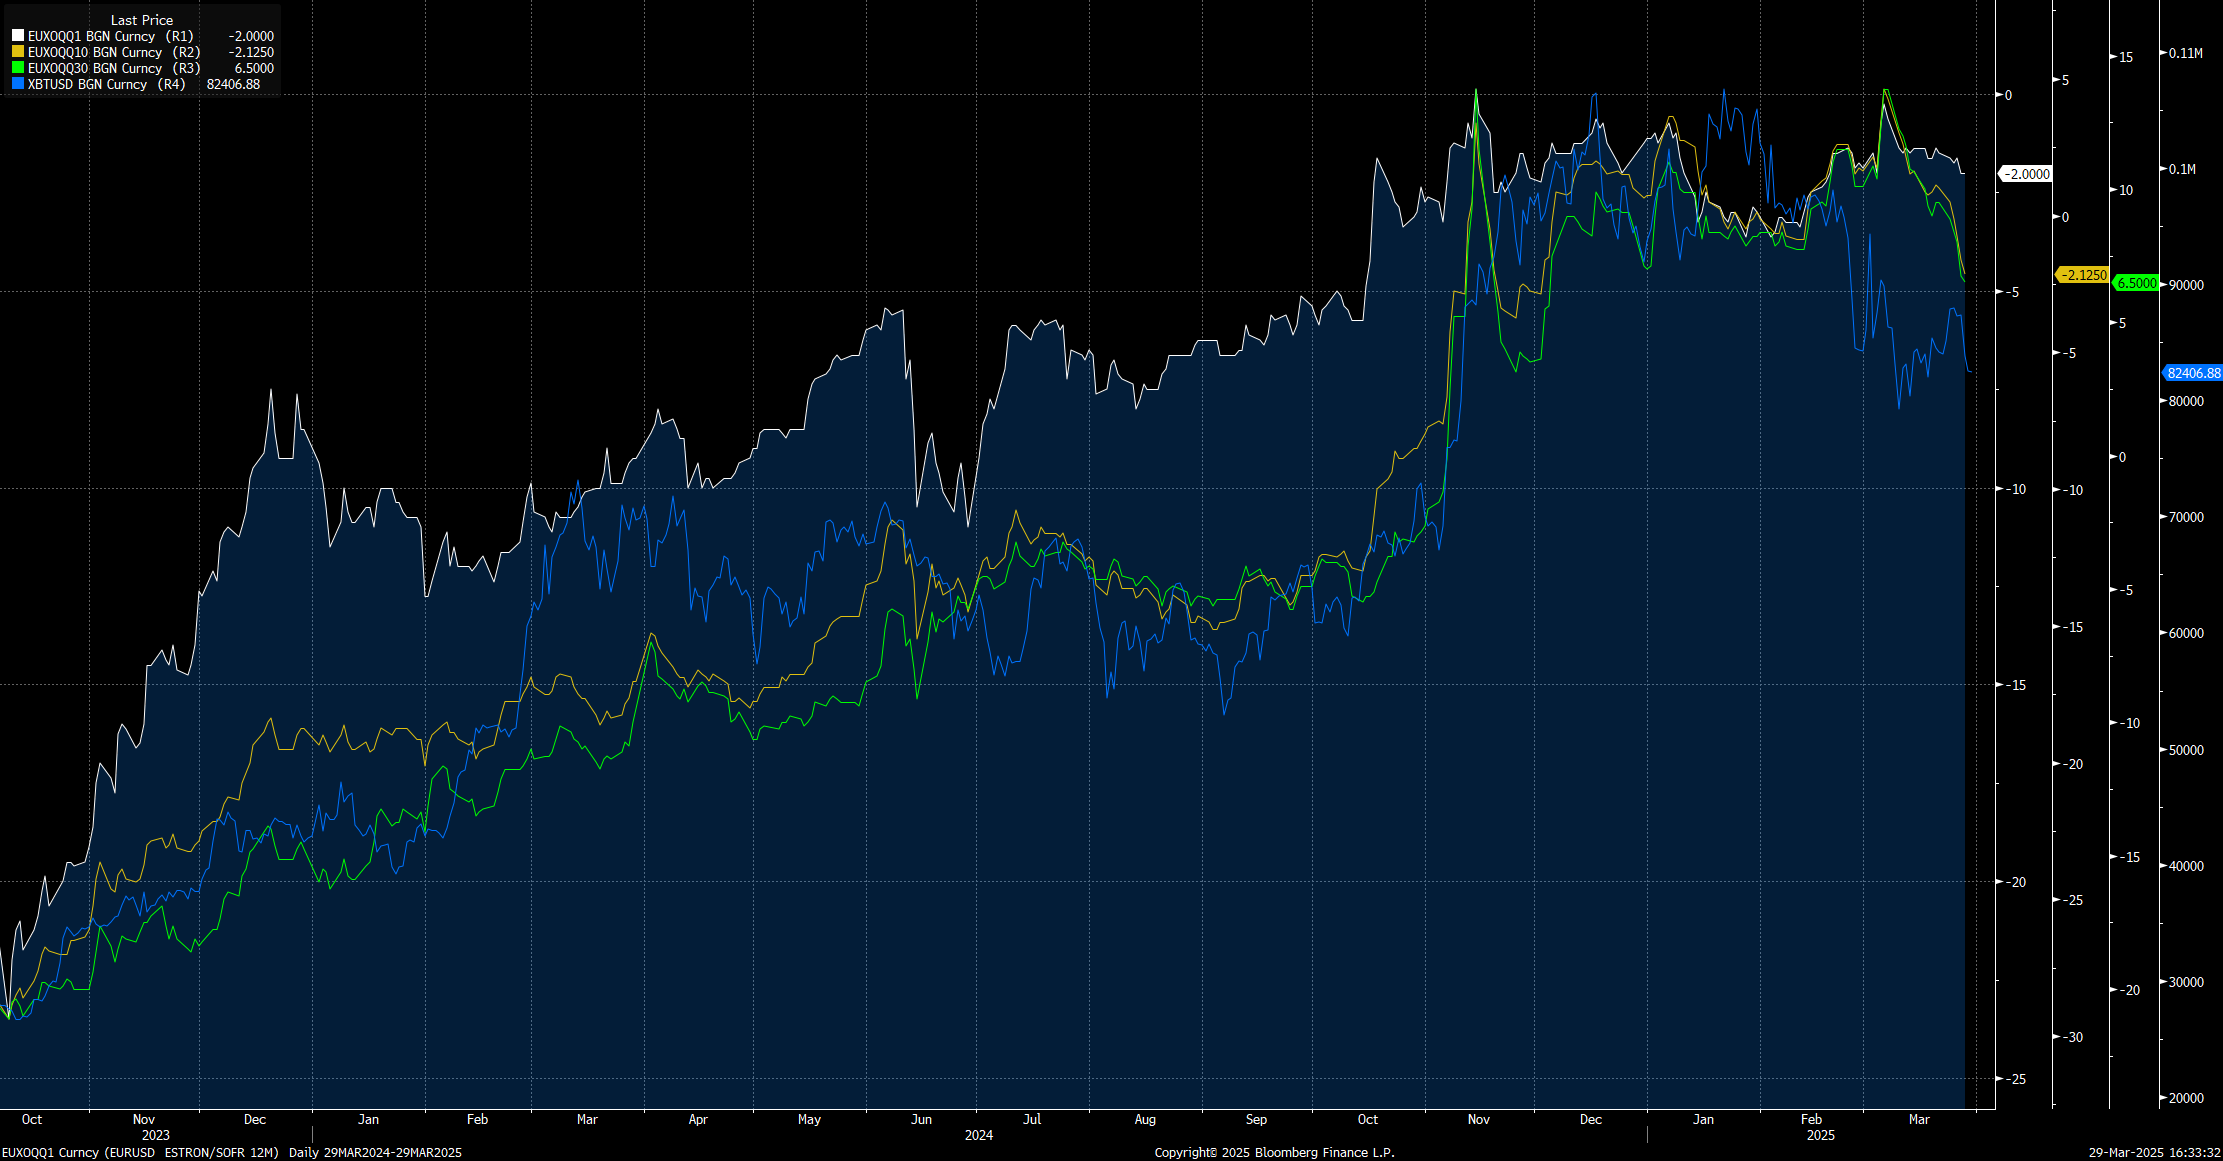2223x1161 pixels.
Task: Click the 0.11M tick on far-right axis
Action: (x=2186, y=53)
